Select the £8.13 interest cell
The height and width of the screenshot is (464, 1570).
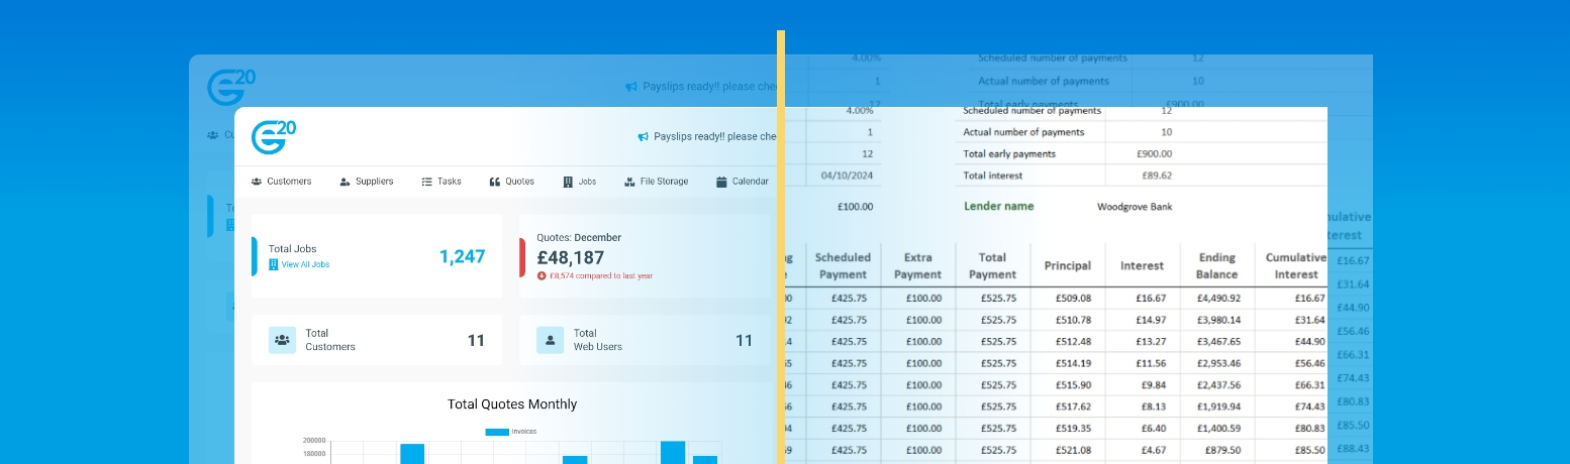[x=1154, y=407]
